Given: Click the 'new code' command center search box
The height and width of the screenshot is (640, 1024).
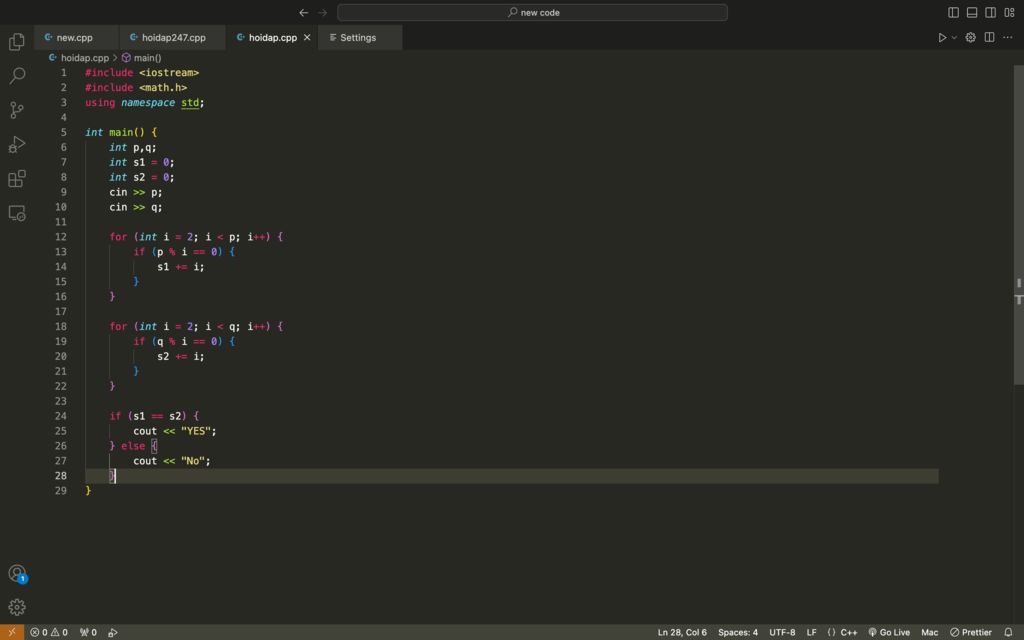Looking at the screenshot, I should [x=532, y=12].
